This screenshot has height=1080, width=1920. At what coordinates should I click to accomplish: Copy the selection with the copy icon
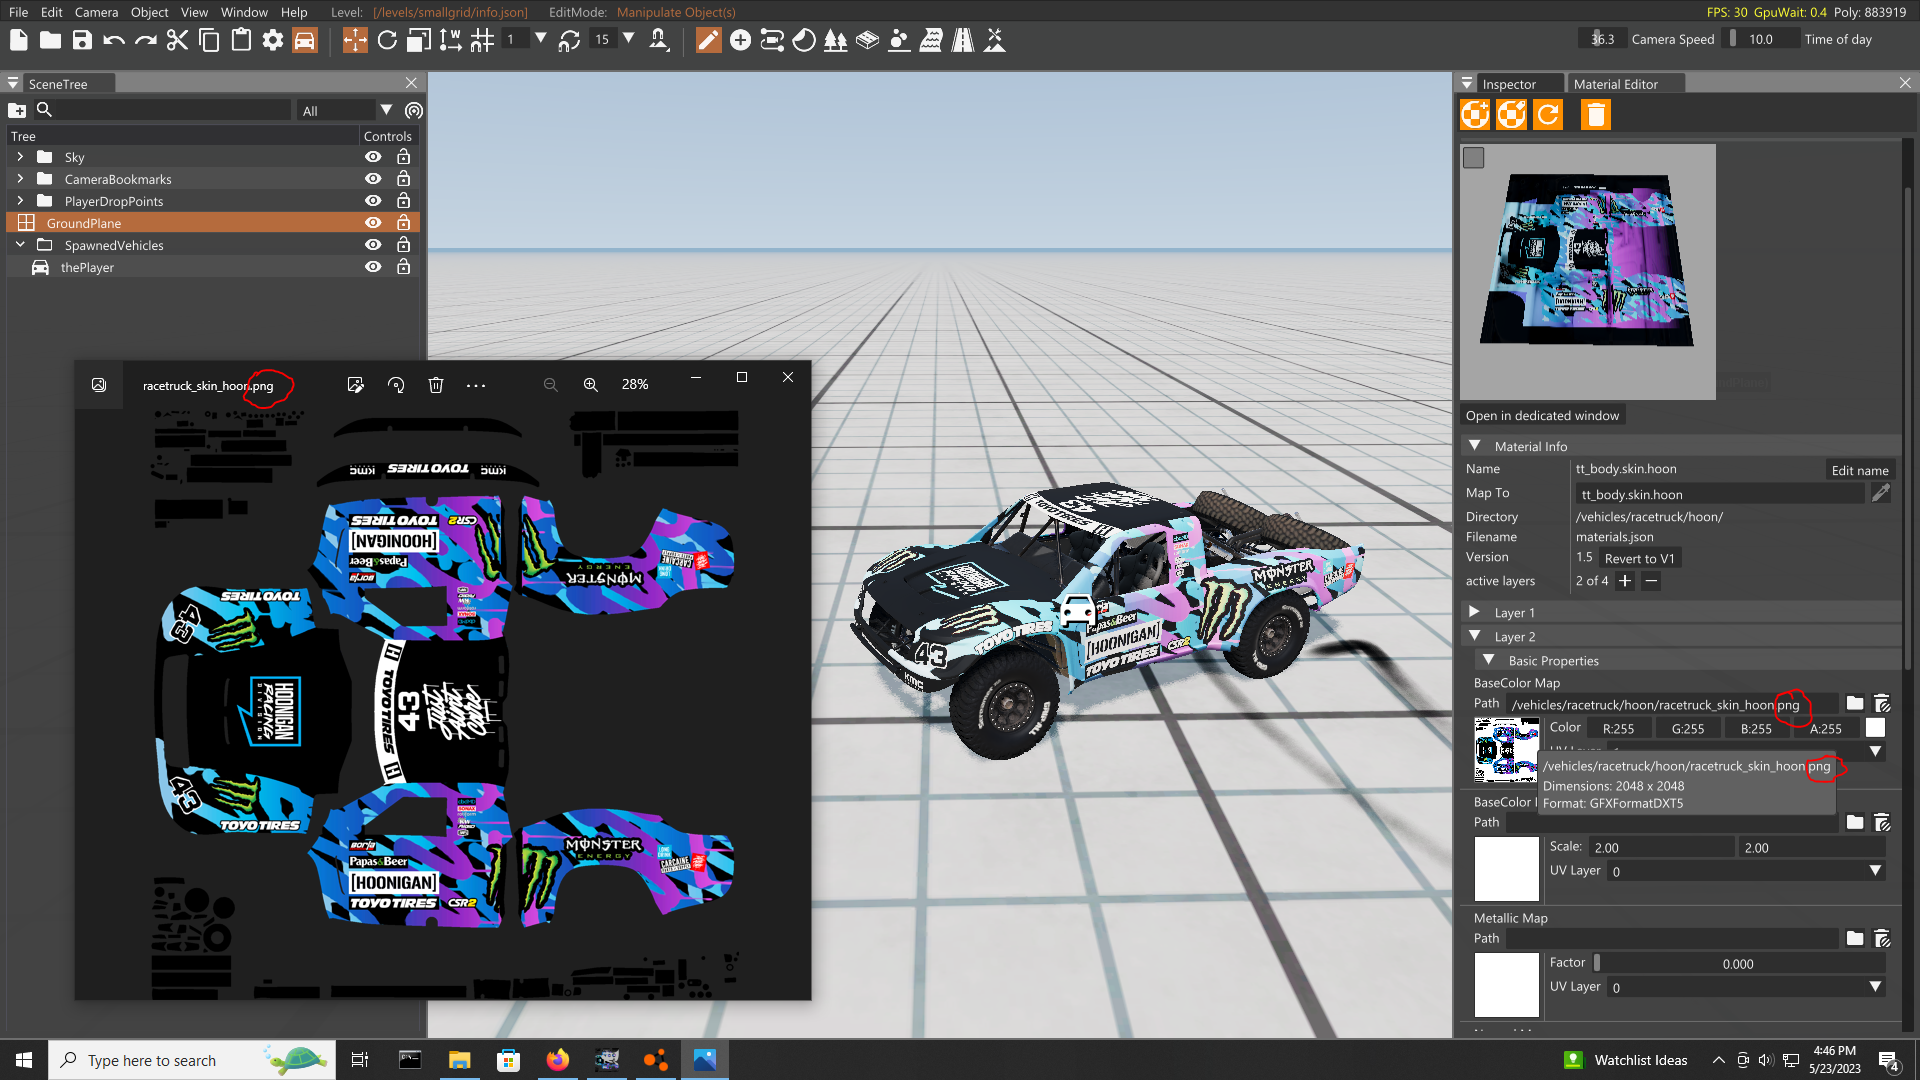[209, 40]
